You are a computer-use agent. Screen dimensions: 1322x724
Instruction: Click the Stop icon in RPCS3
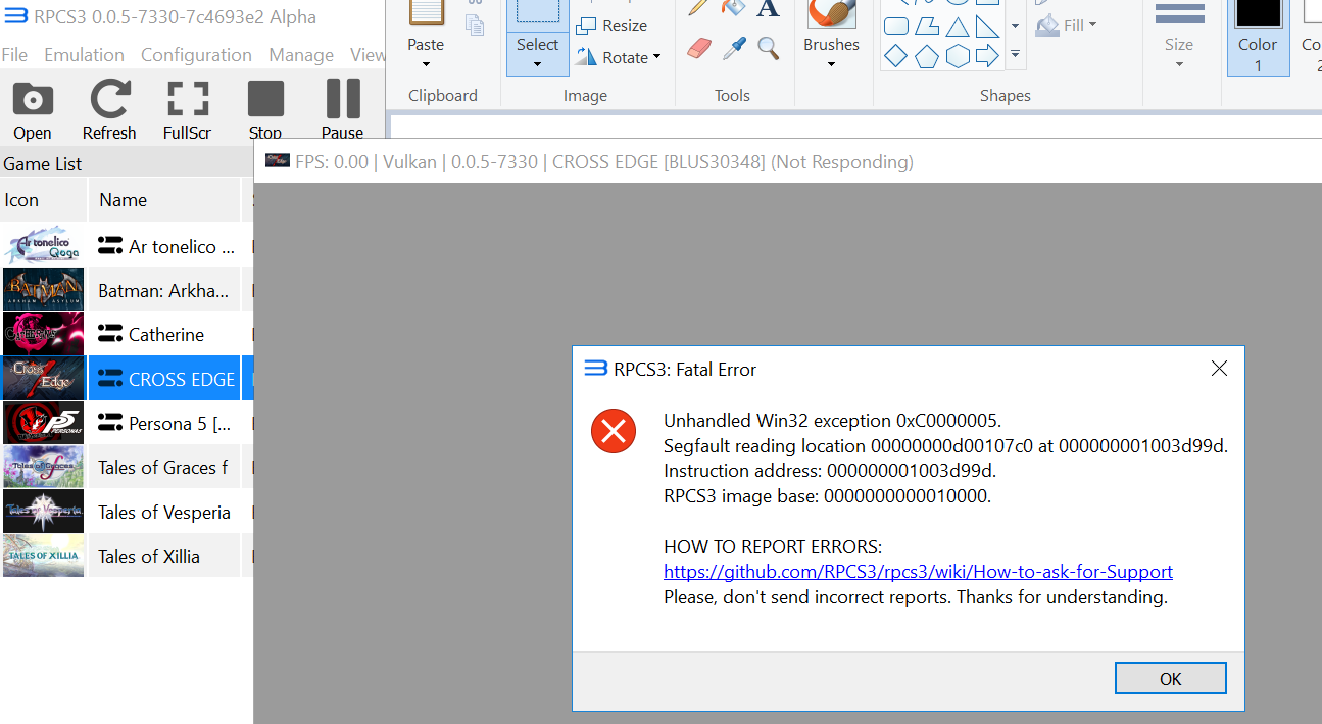pos(265,96)
